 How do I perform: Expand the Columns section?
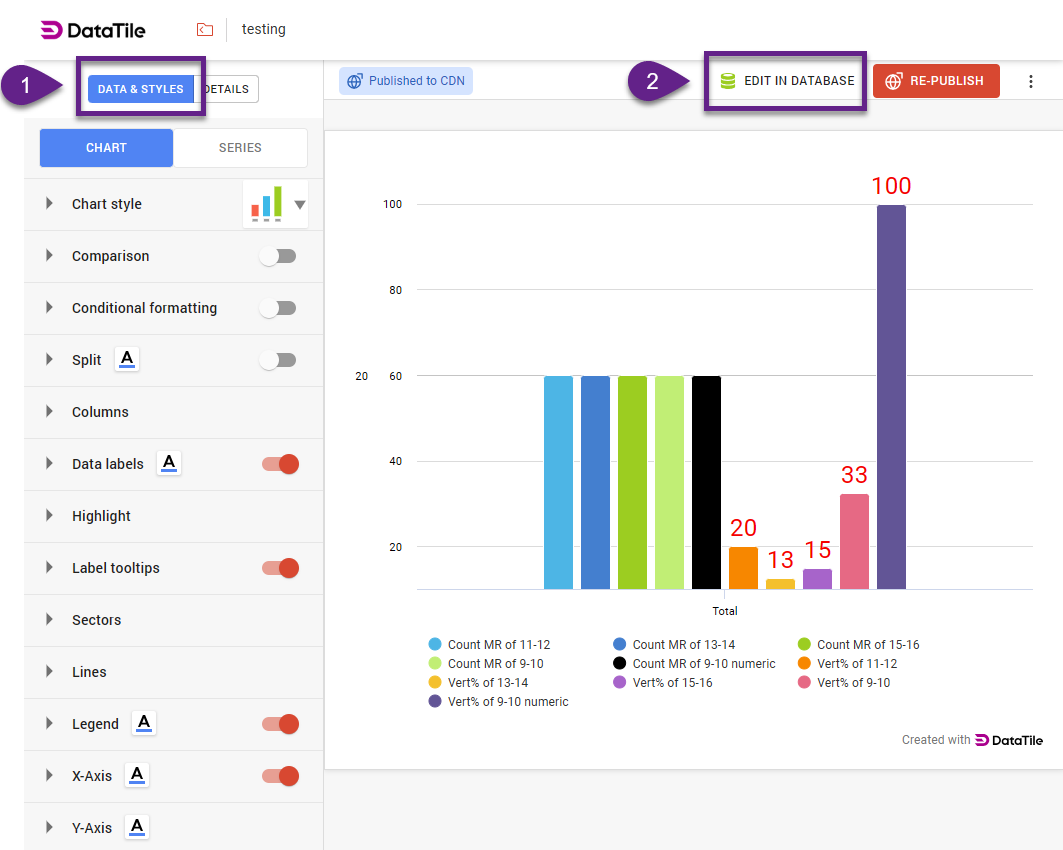point(49,412)
